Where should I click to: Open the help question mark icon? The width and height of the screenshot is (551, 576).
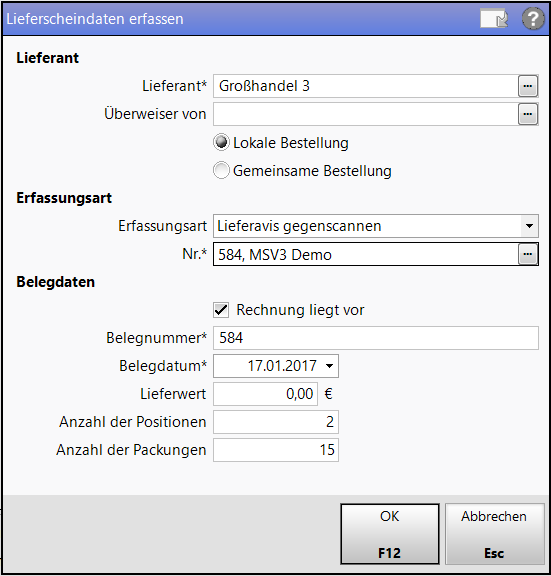coord(533,19)
